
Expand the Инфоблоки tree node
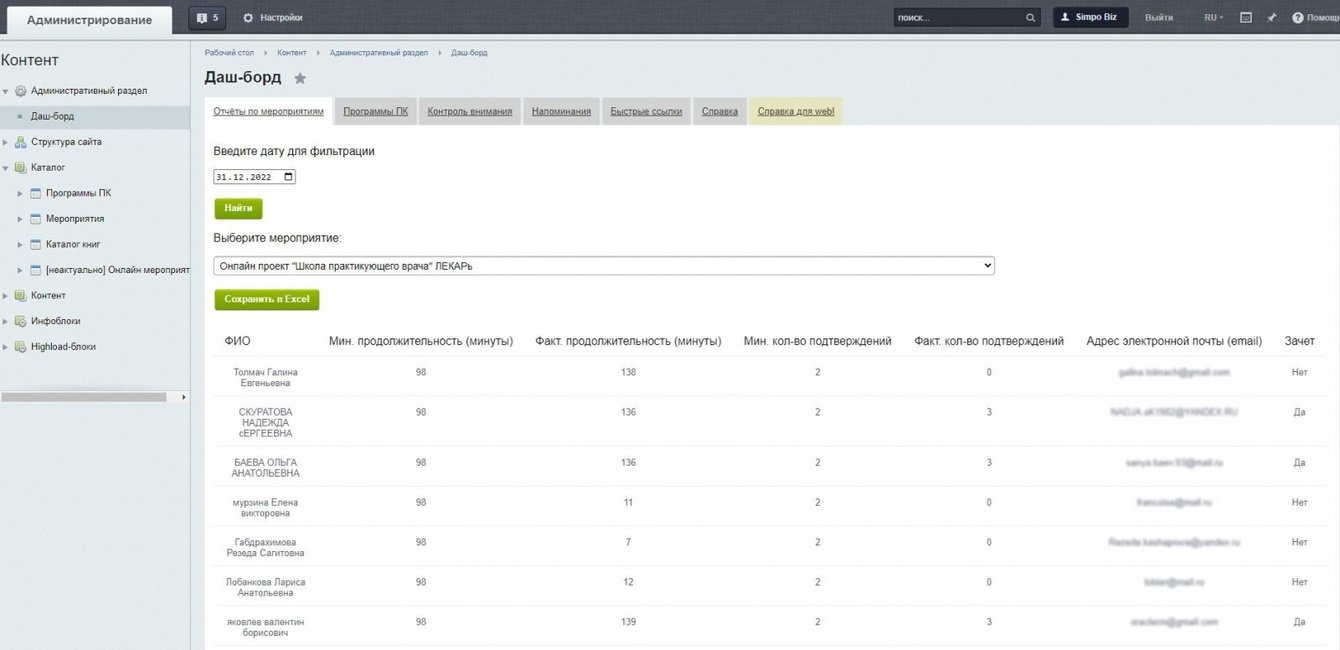click(6, 321)
